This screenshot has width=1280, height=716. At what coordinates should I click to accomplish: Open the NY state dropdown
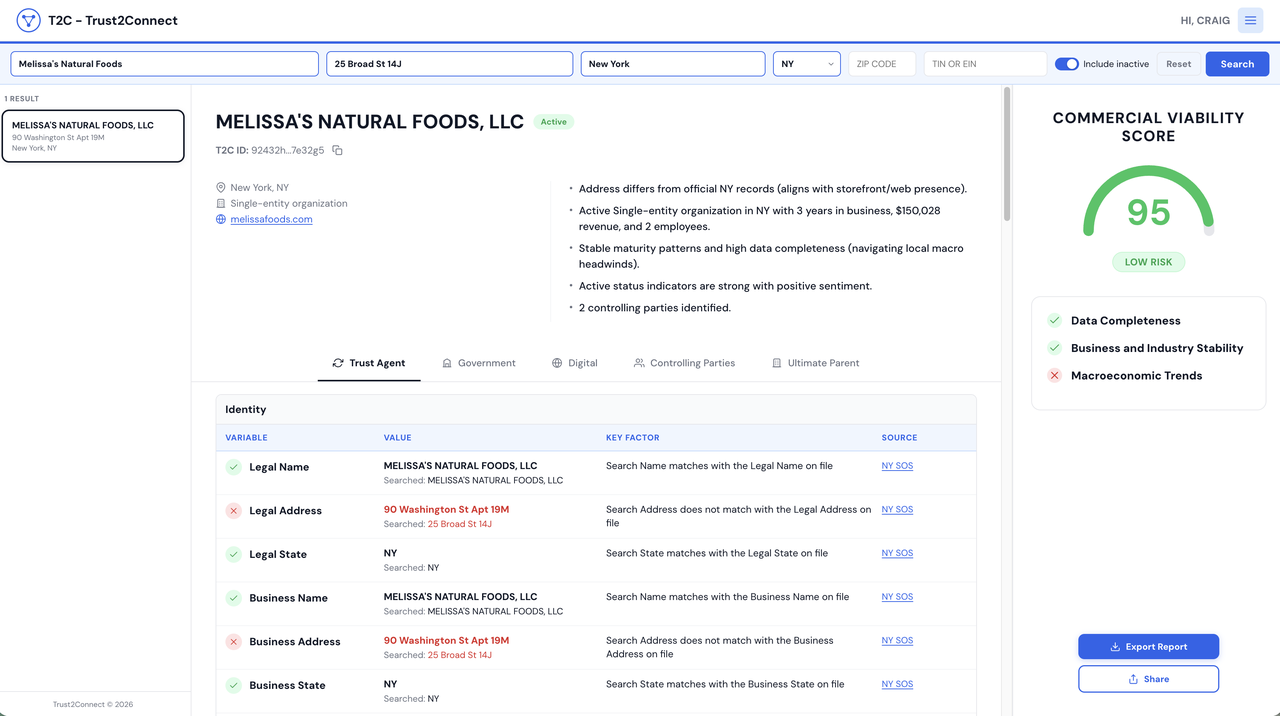point(807,64)
